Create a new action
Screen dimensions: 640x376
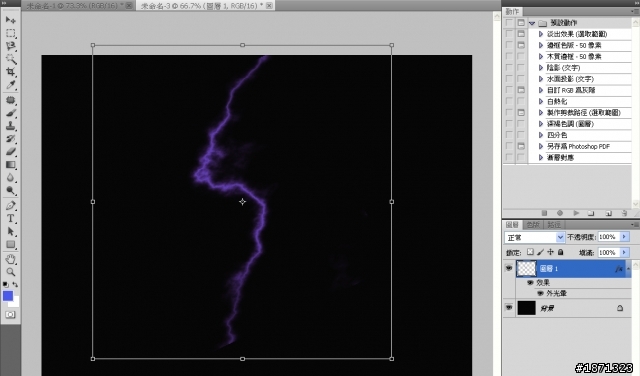(x=609, y=213)
